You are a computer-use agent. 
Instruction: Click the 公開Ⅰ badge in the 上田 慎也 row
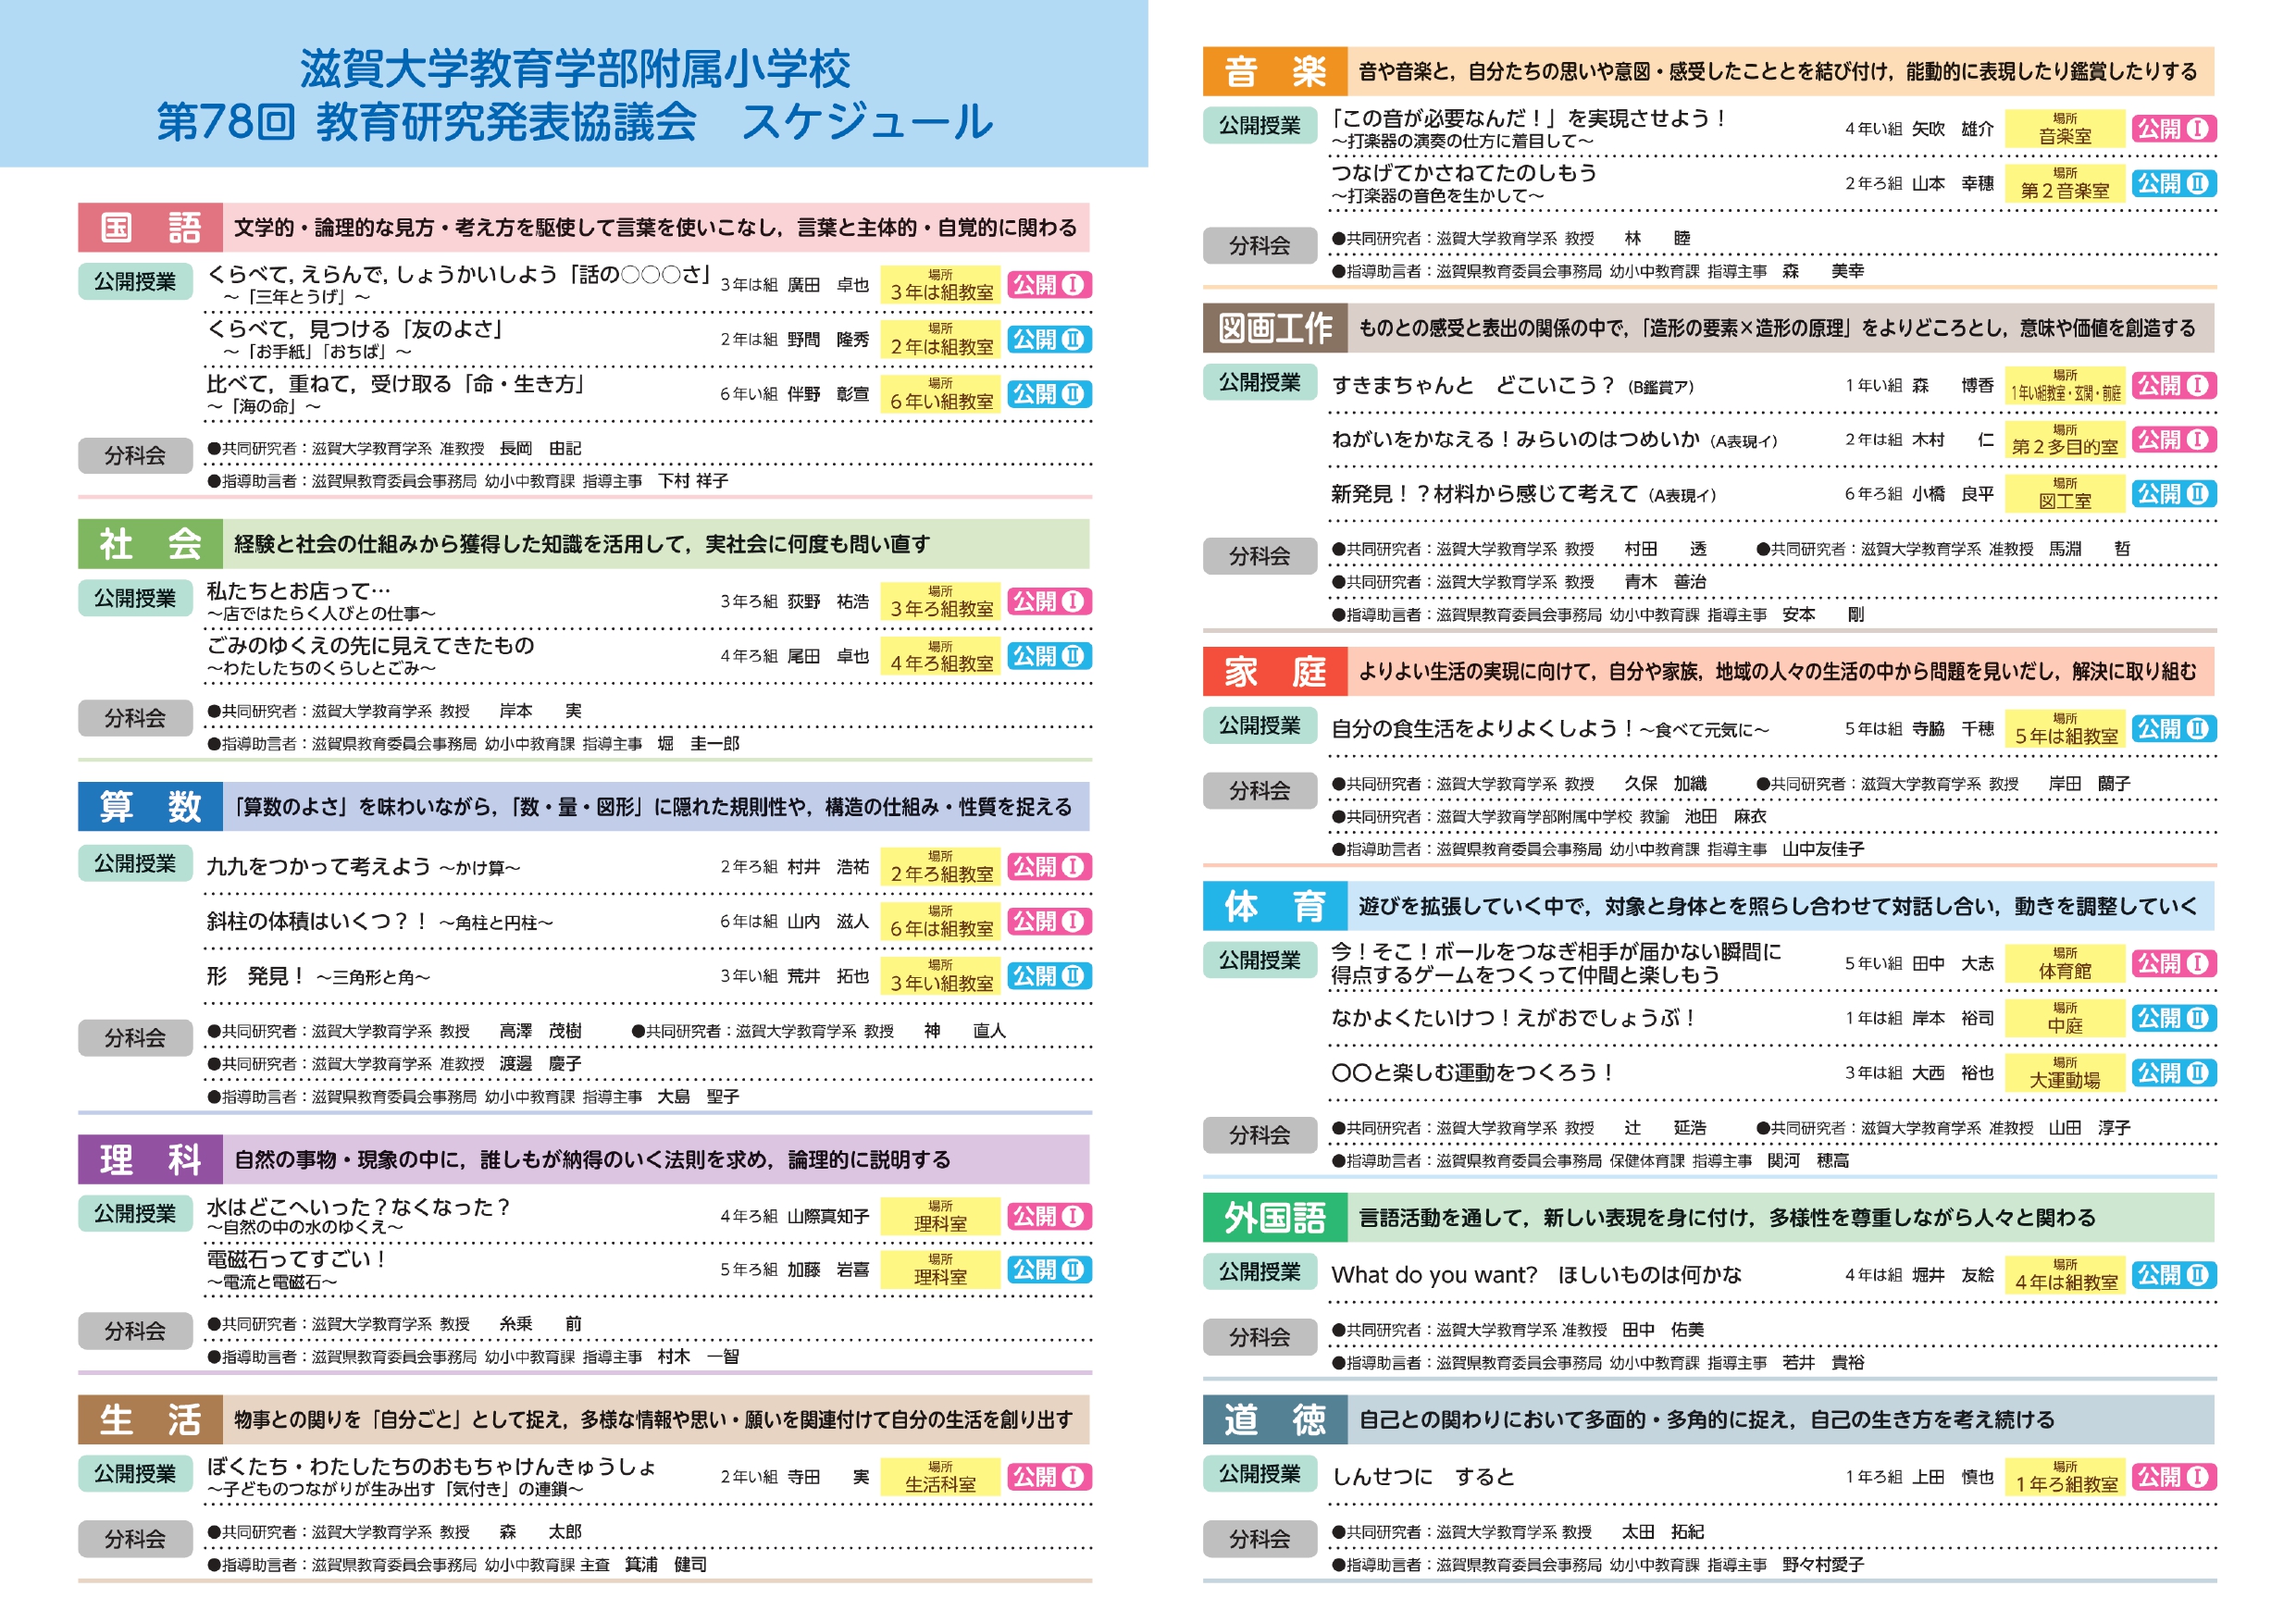coord(2174,1478)
